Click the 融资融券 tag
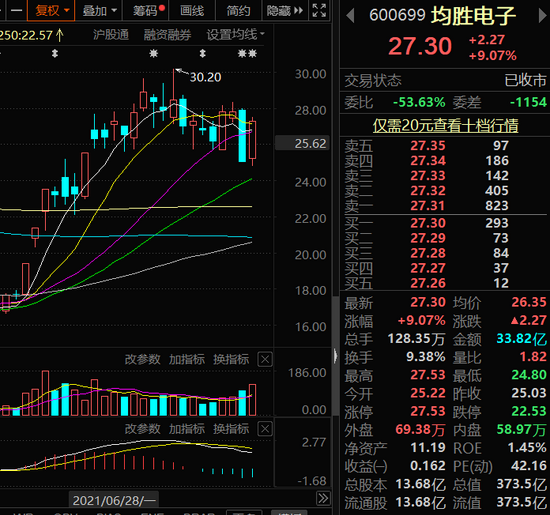Viewport: 550px width, 515px height. pyautogui.click(x=167, y=35)
